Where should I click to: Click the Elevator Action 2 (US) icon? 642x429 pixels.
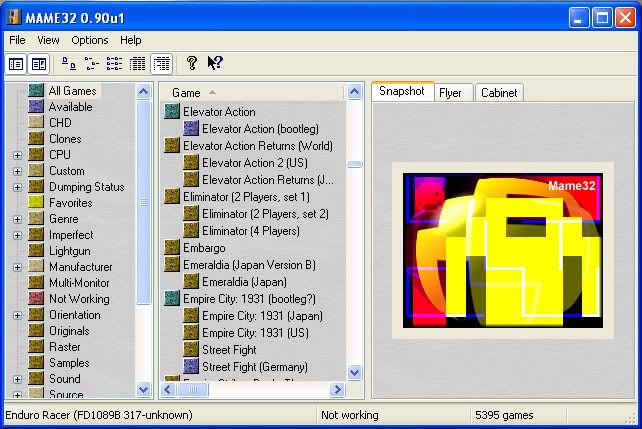coord(191,163)
